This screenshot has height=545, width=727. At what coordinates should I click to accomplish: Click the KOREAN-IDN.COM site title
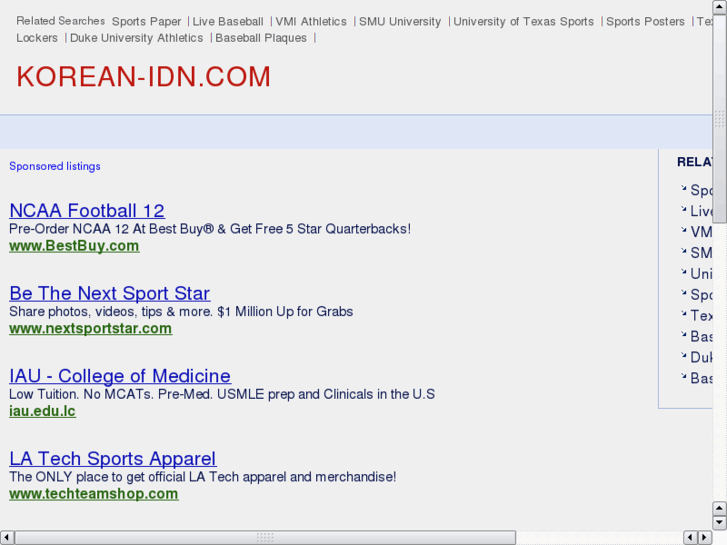click(144, 77)
